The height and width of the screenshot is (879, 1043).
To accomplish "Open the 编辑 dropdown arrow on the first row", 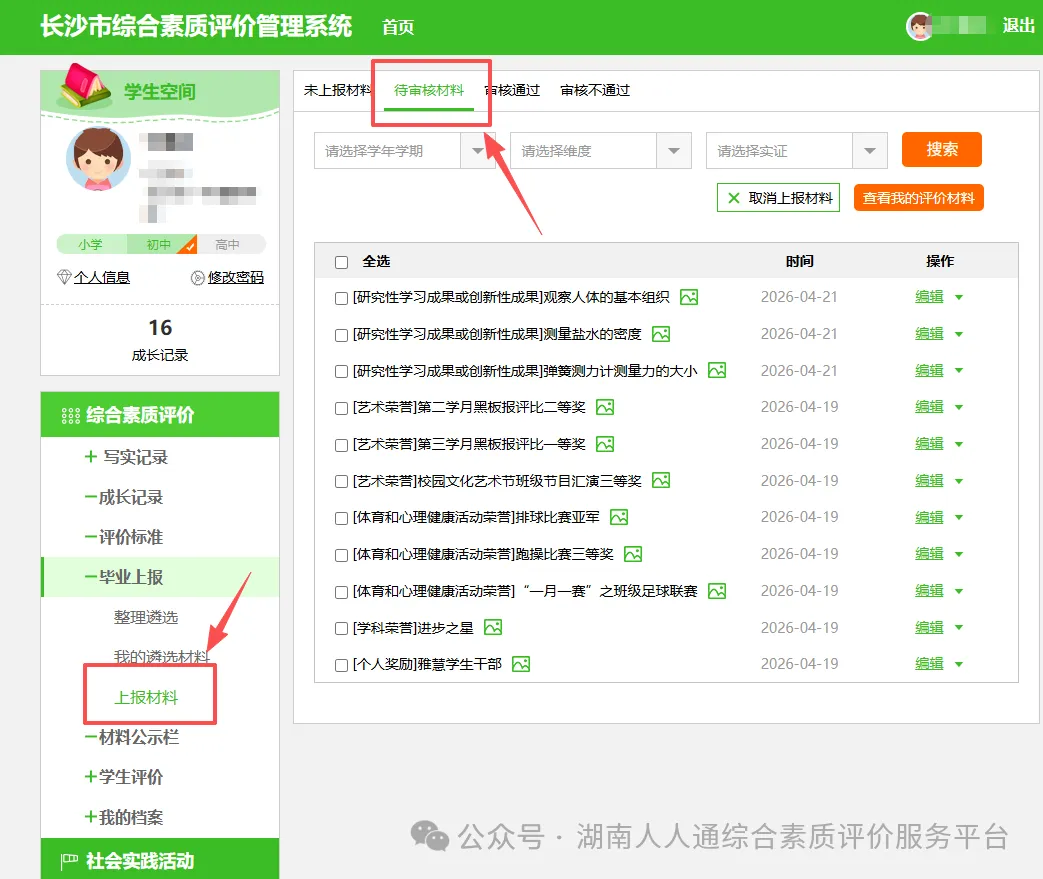I will (957, 296).
